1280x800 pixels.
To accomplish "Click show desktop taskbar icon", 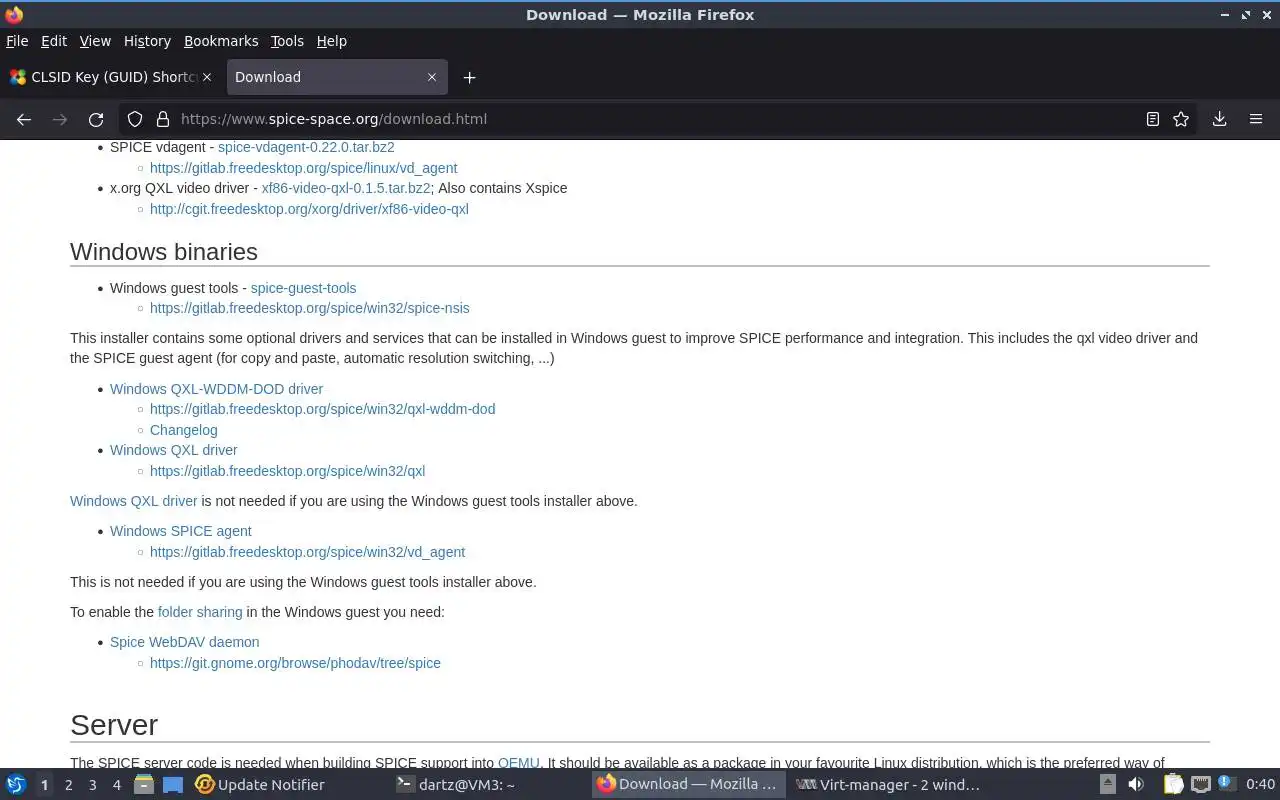I will pos(172,785).
